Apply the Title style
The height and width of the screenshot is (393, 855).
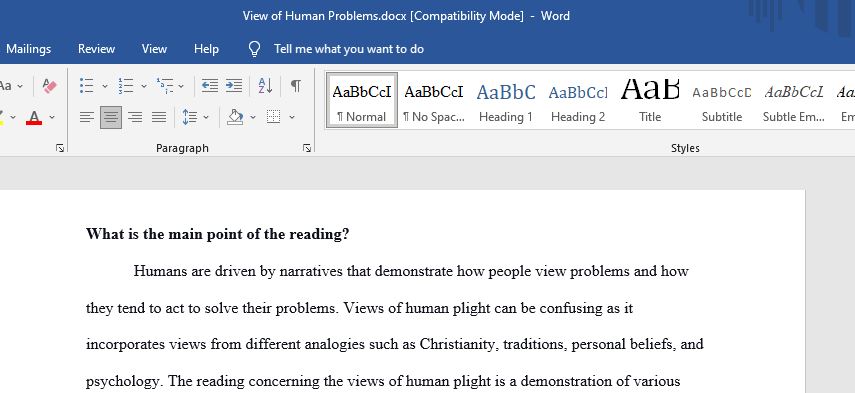[x=650, y=101]
